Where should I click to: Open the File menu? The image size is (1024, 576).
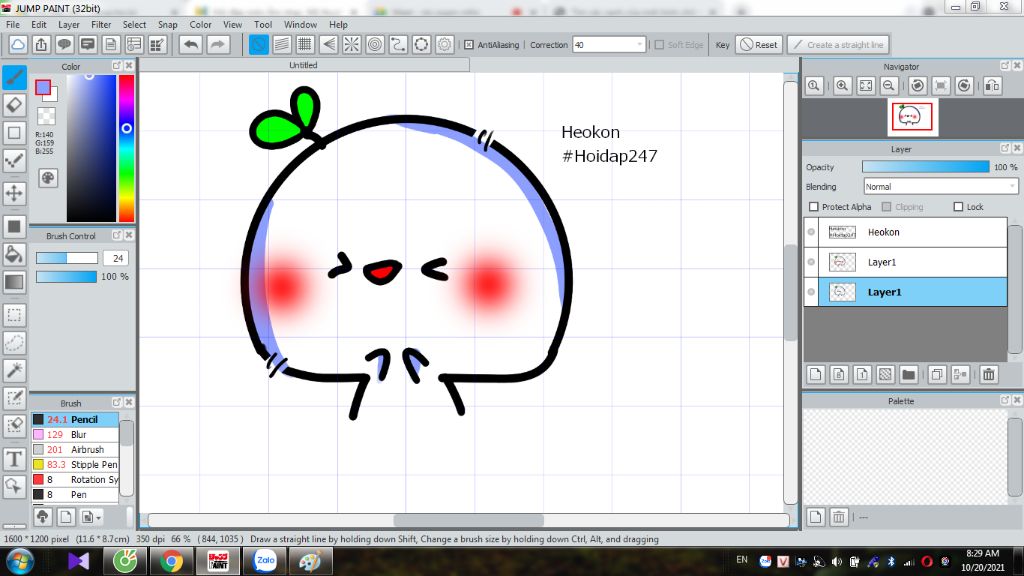12,24
